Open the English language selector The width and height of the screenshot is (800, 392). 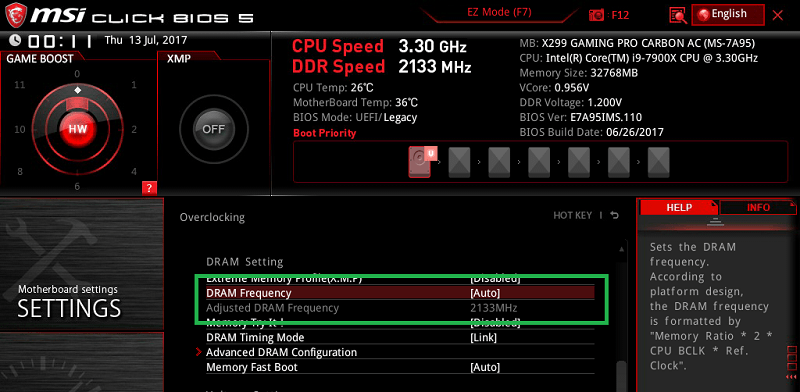tap(728, 14)
